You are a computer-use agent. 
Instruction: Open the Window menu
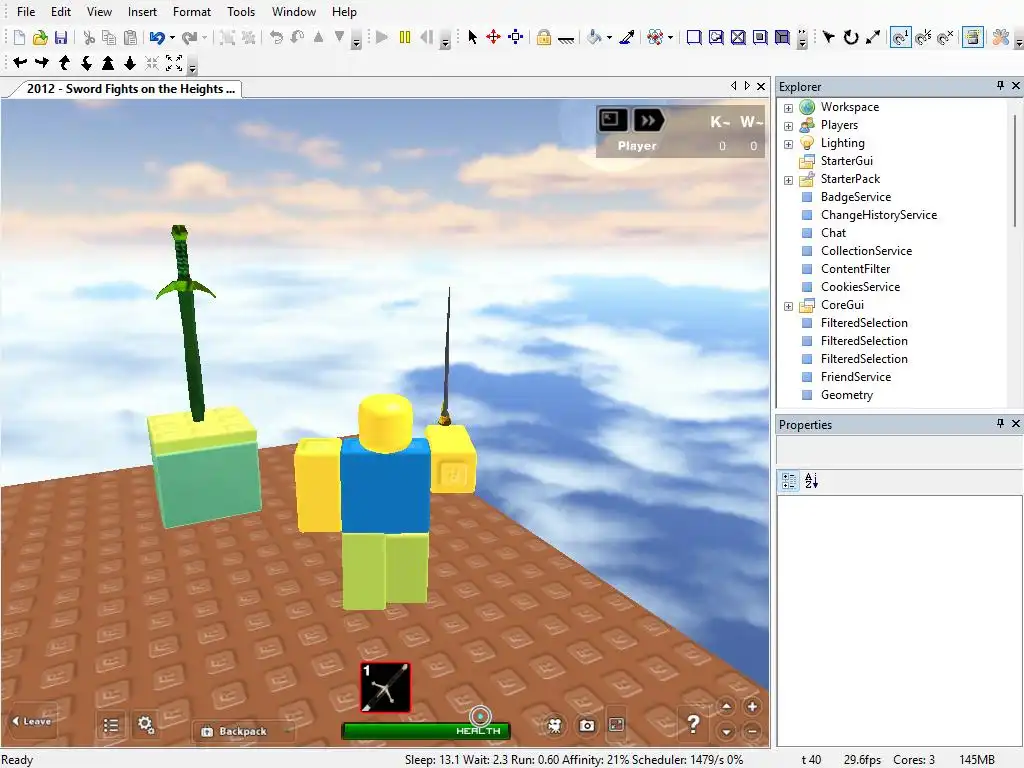click(294, 12)
